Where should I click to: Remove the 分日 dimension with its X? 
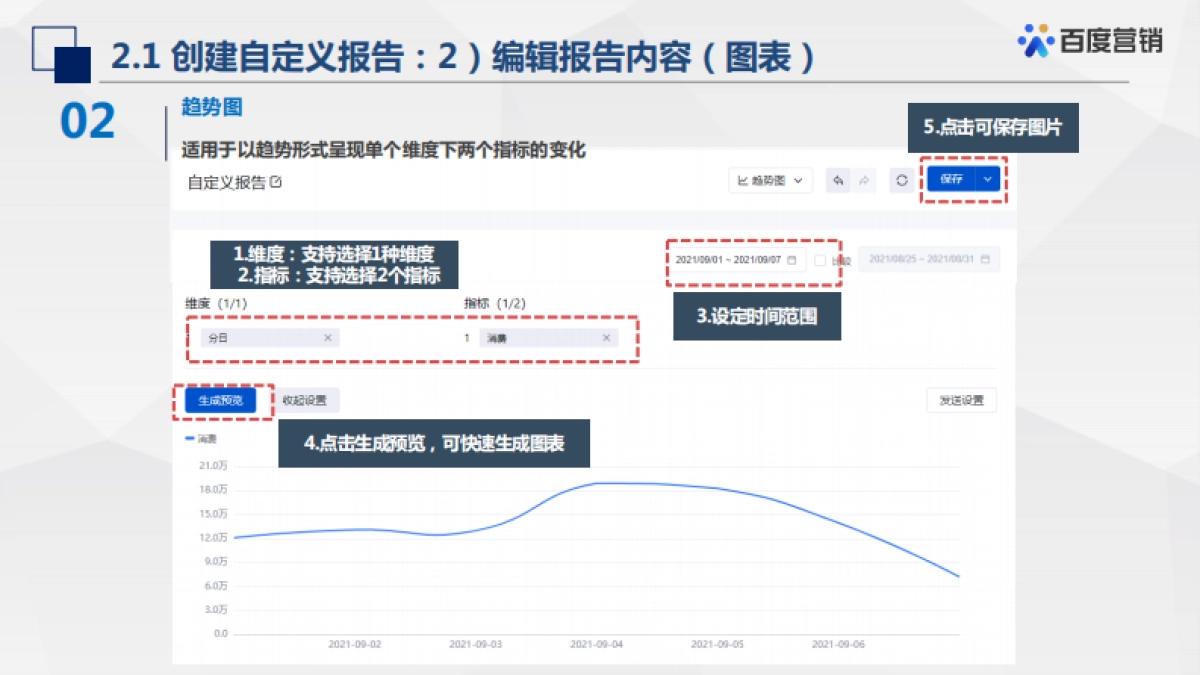[x=327, y=338]
